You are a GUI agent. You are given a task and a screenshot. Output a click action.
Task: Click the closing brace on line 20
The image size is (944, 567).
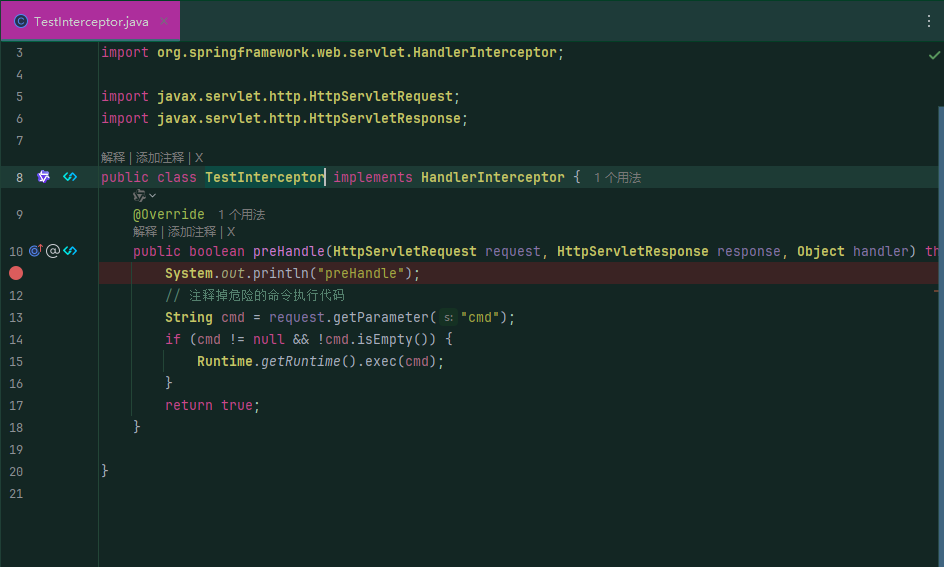pos(105,471)
